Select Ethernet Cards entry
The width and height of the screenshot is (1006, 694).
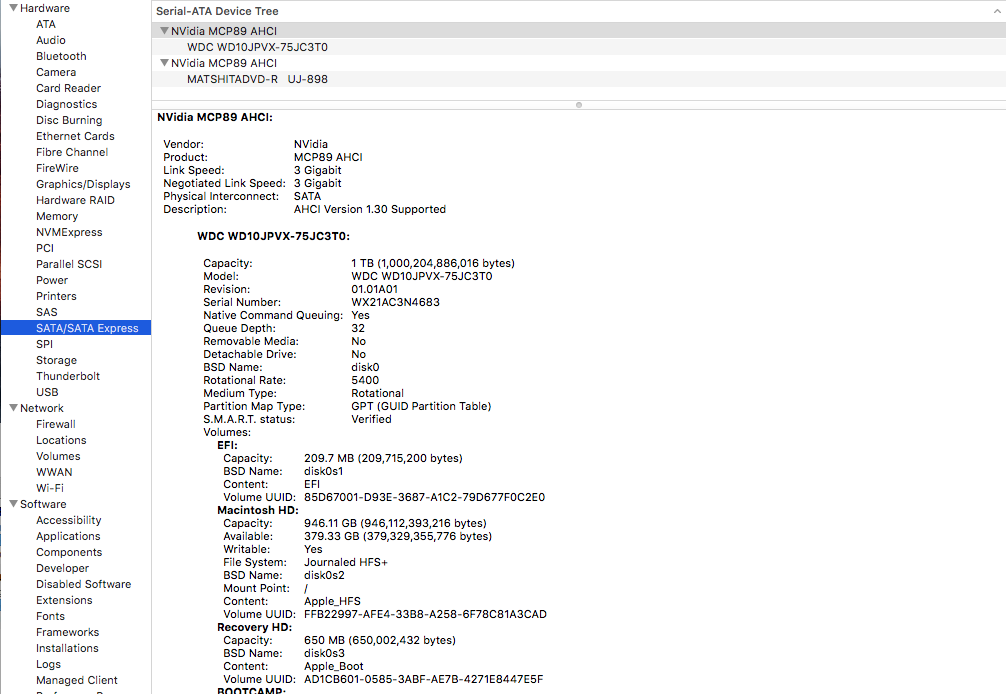point(75,136)
